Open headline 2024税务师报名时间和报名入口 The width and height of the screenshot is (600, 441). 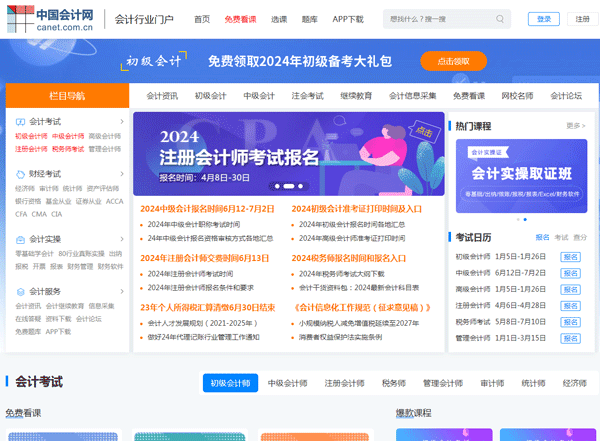point(349,258)
